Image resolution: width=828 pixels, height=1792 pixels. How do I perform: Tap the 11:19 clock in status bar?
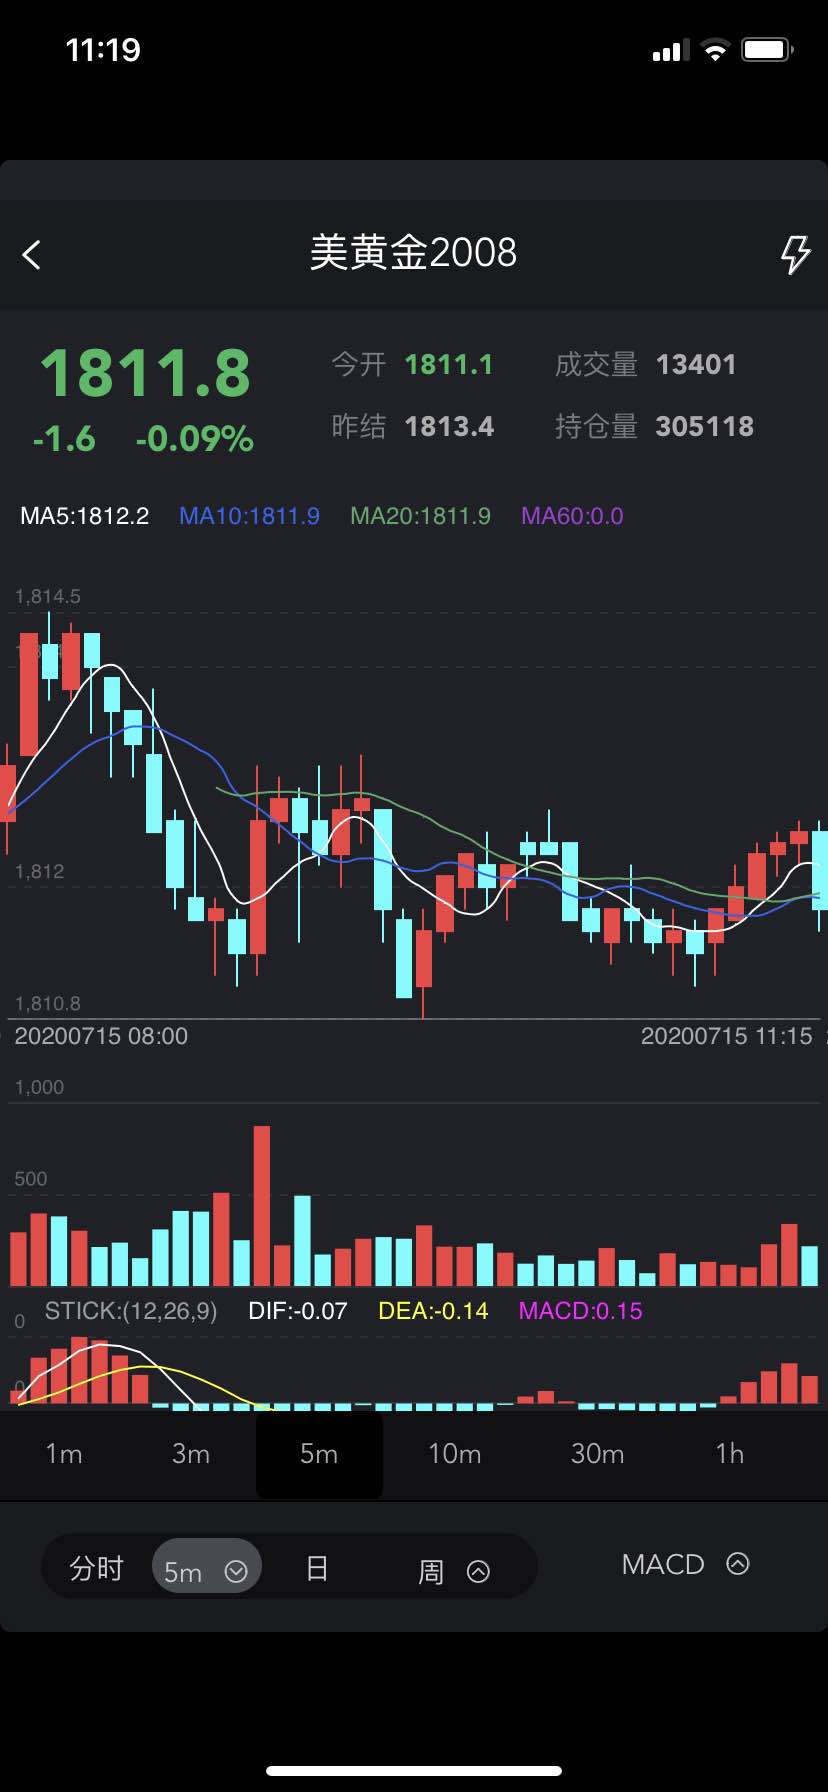click(103, 50)
